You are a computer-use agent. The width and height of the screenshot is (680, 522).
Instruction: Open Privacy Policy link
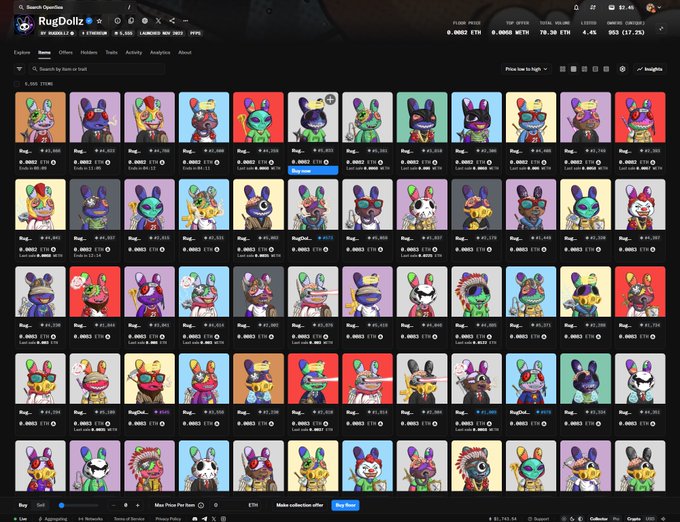click(x=168, y=519)
